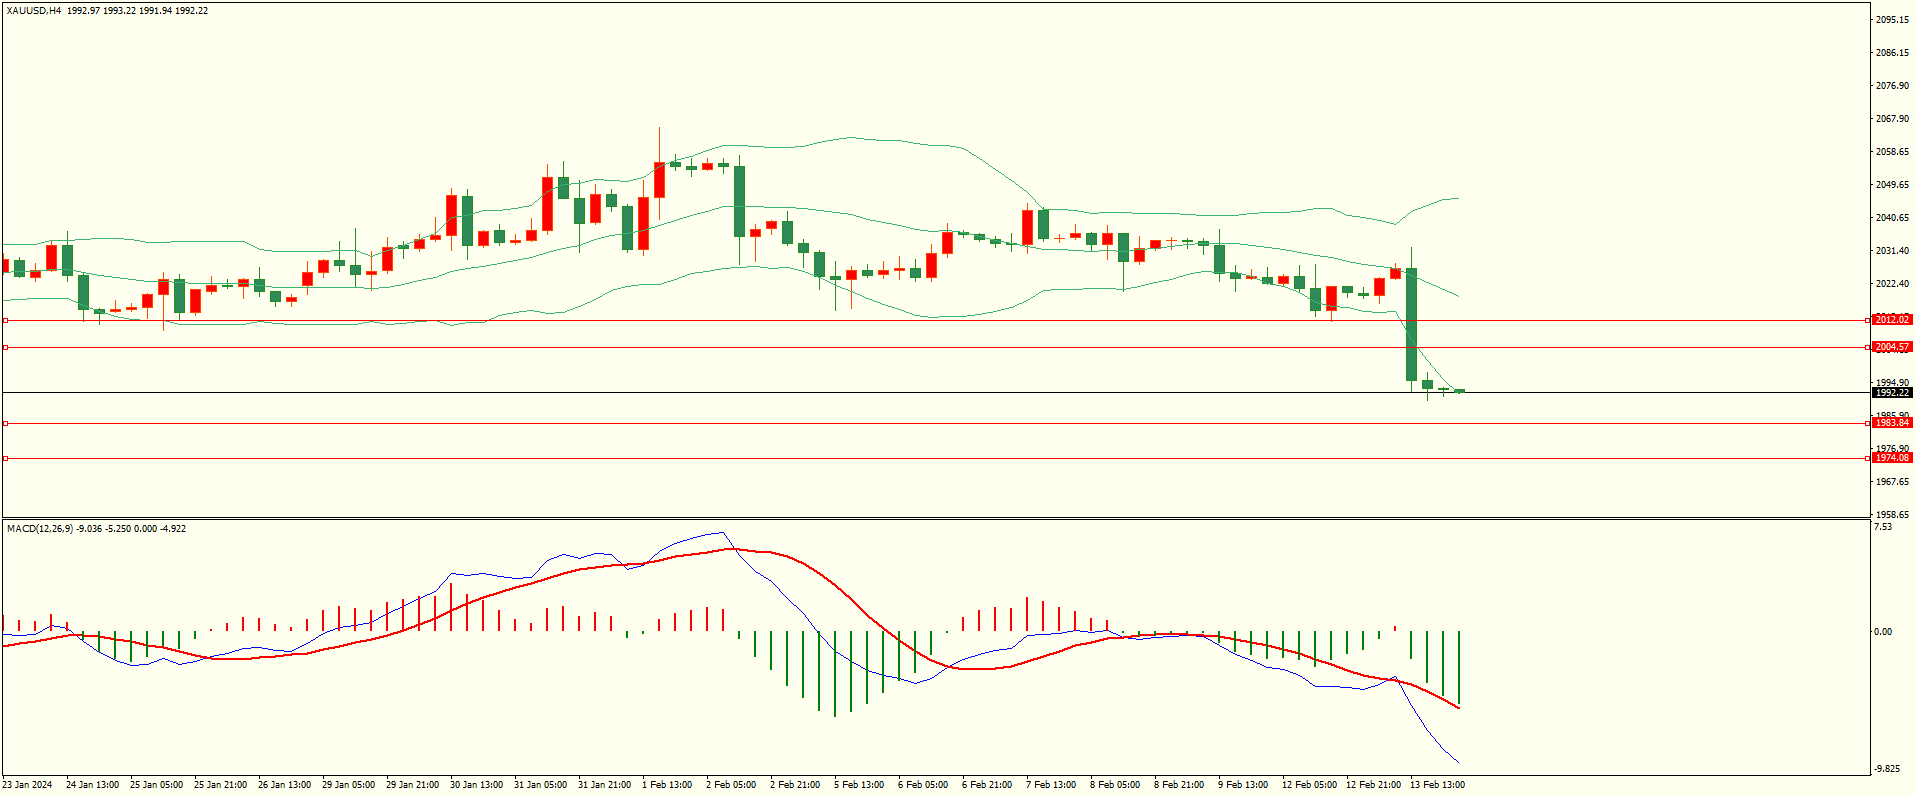
Task: Select the black horizontal line at 2004.57
Action: [x=935, y=348]
